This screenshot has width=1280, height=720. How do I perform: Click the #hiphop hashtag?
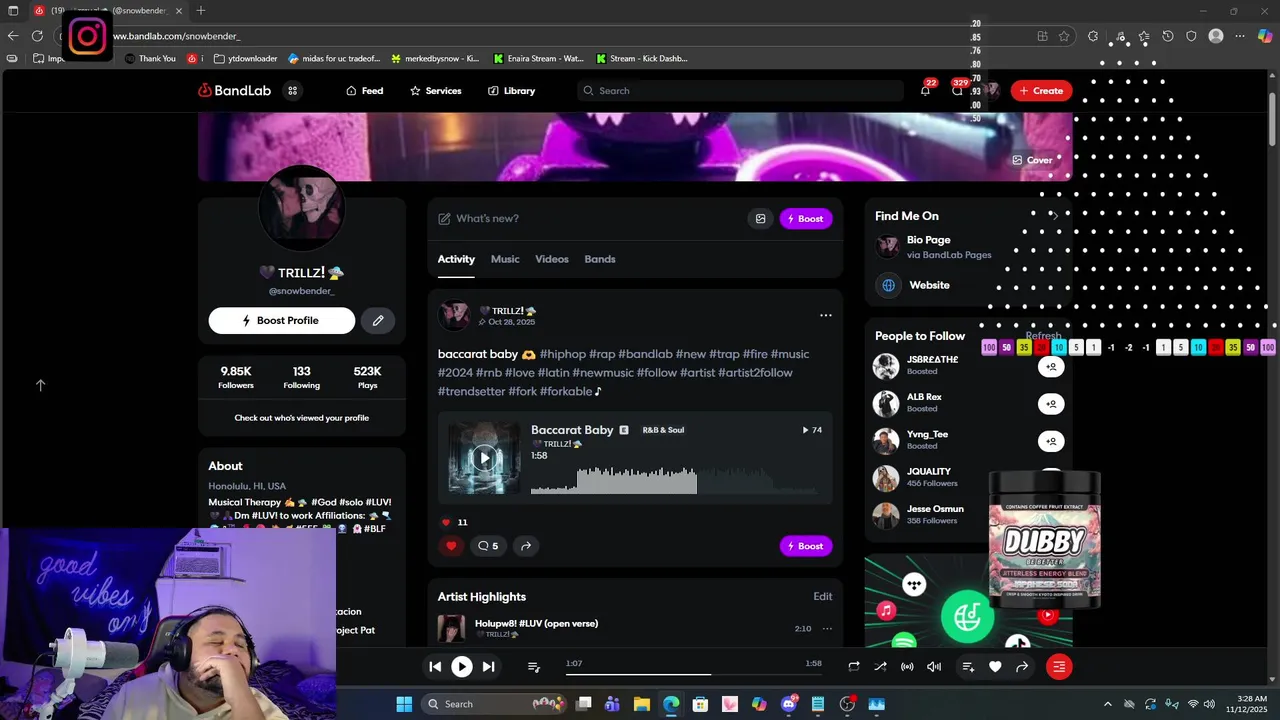pos(562,354)
